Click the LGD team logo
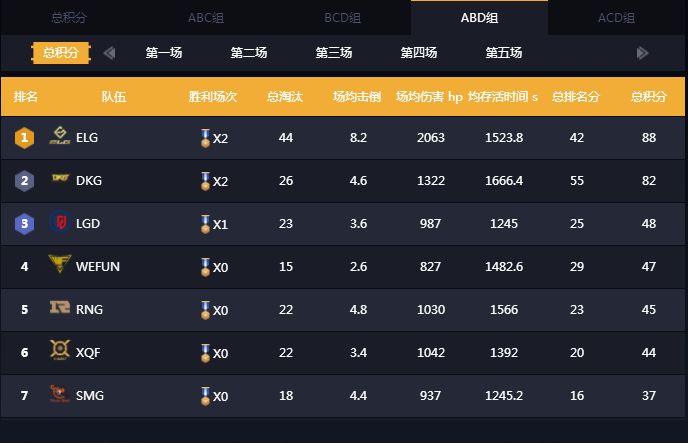The width and height of the screenshot is (688, 443). [60, 222]
